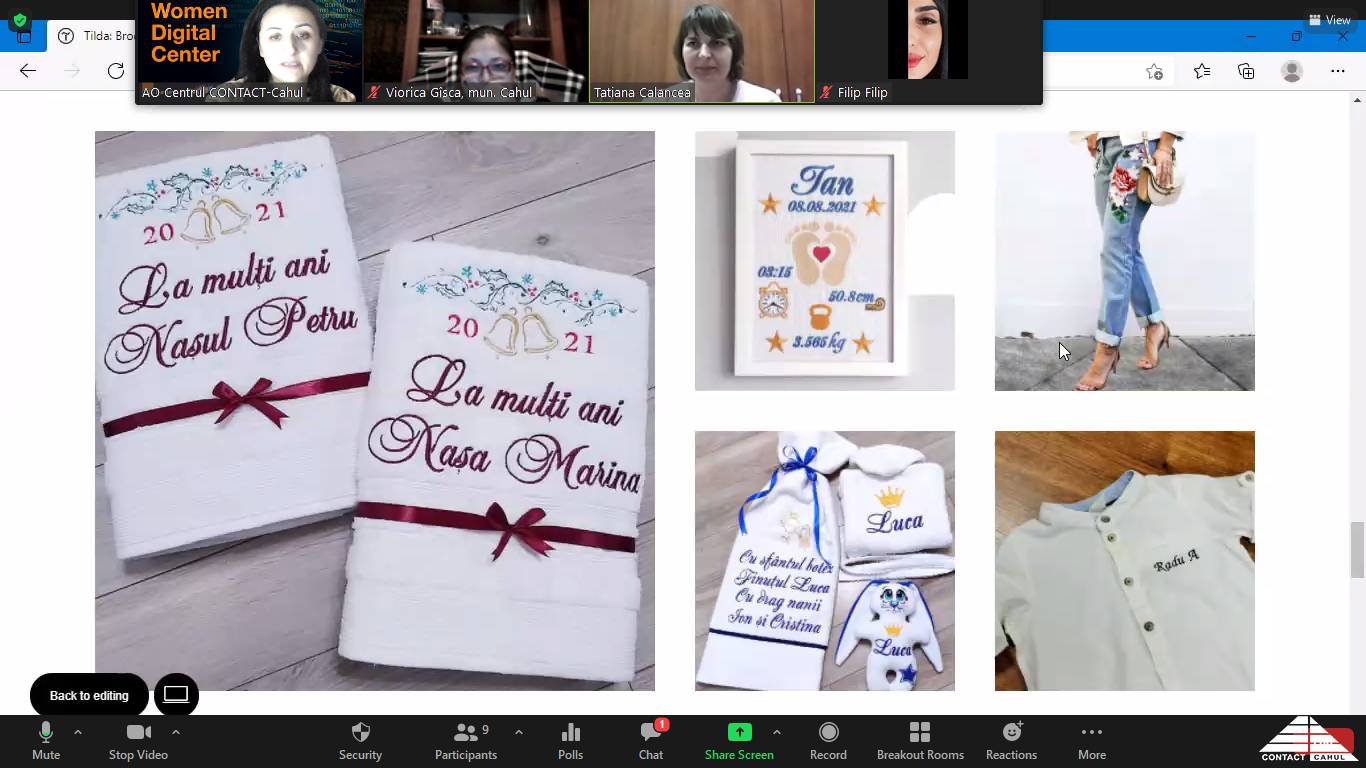The image size is (1366, 768).
Task: Open the More options menu
Action: click(1091, 733)
